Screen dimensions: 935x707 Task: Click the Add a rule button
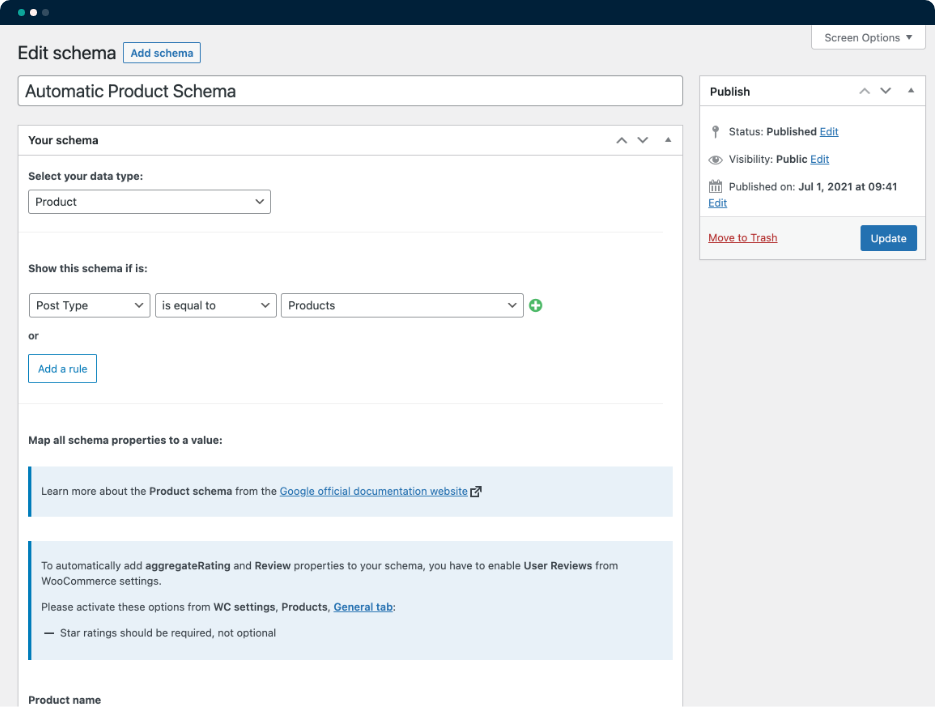62,369
